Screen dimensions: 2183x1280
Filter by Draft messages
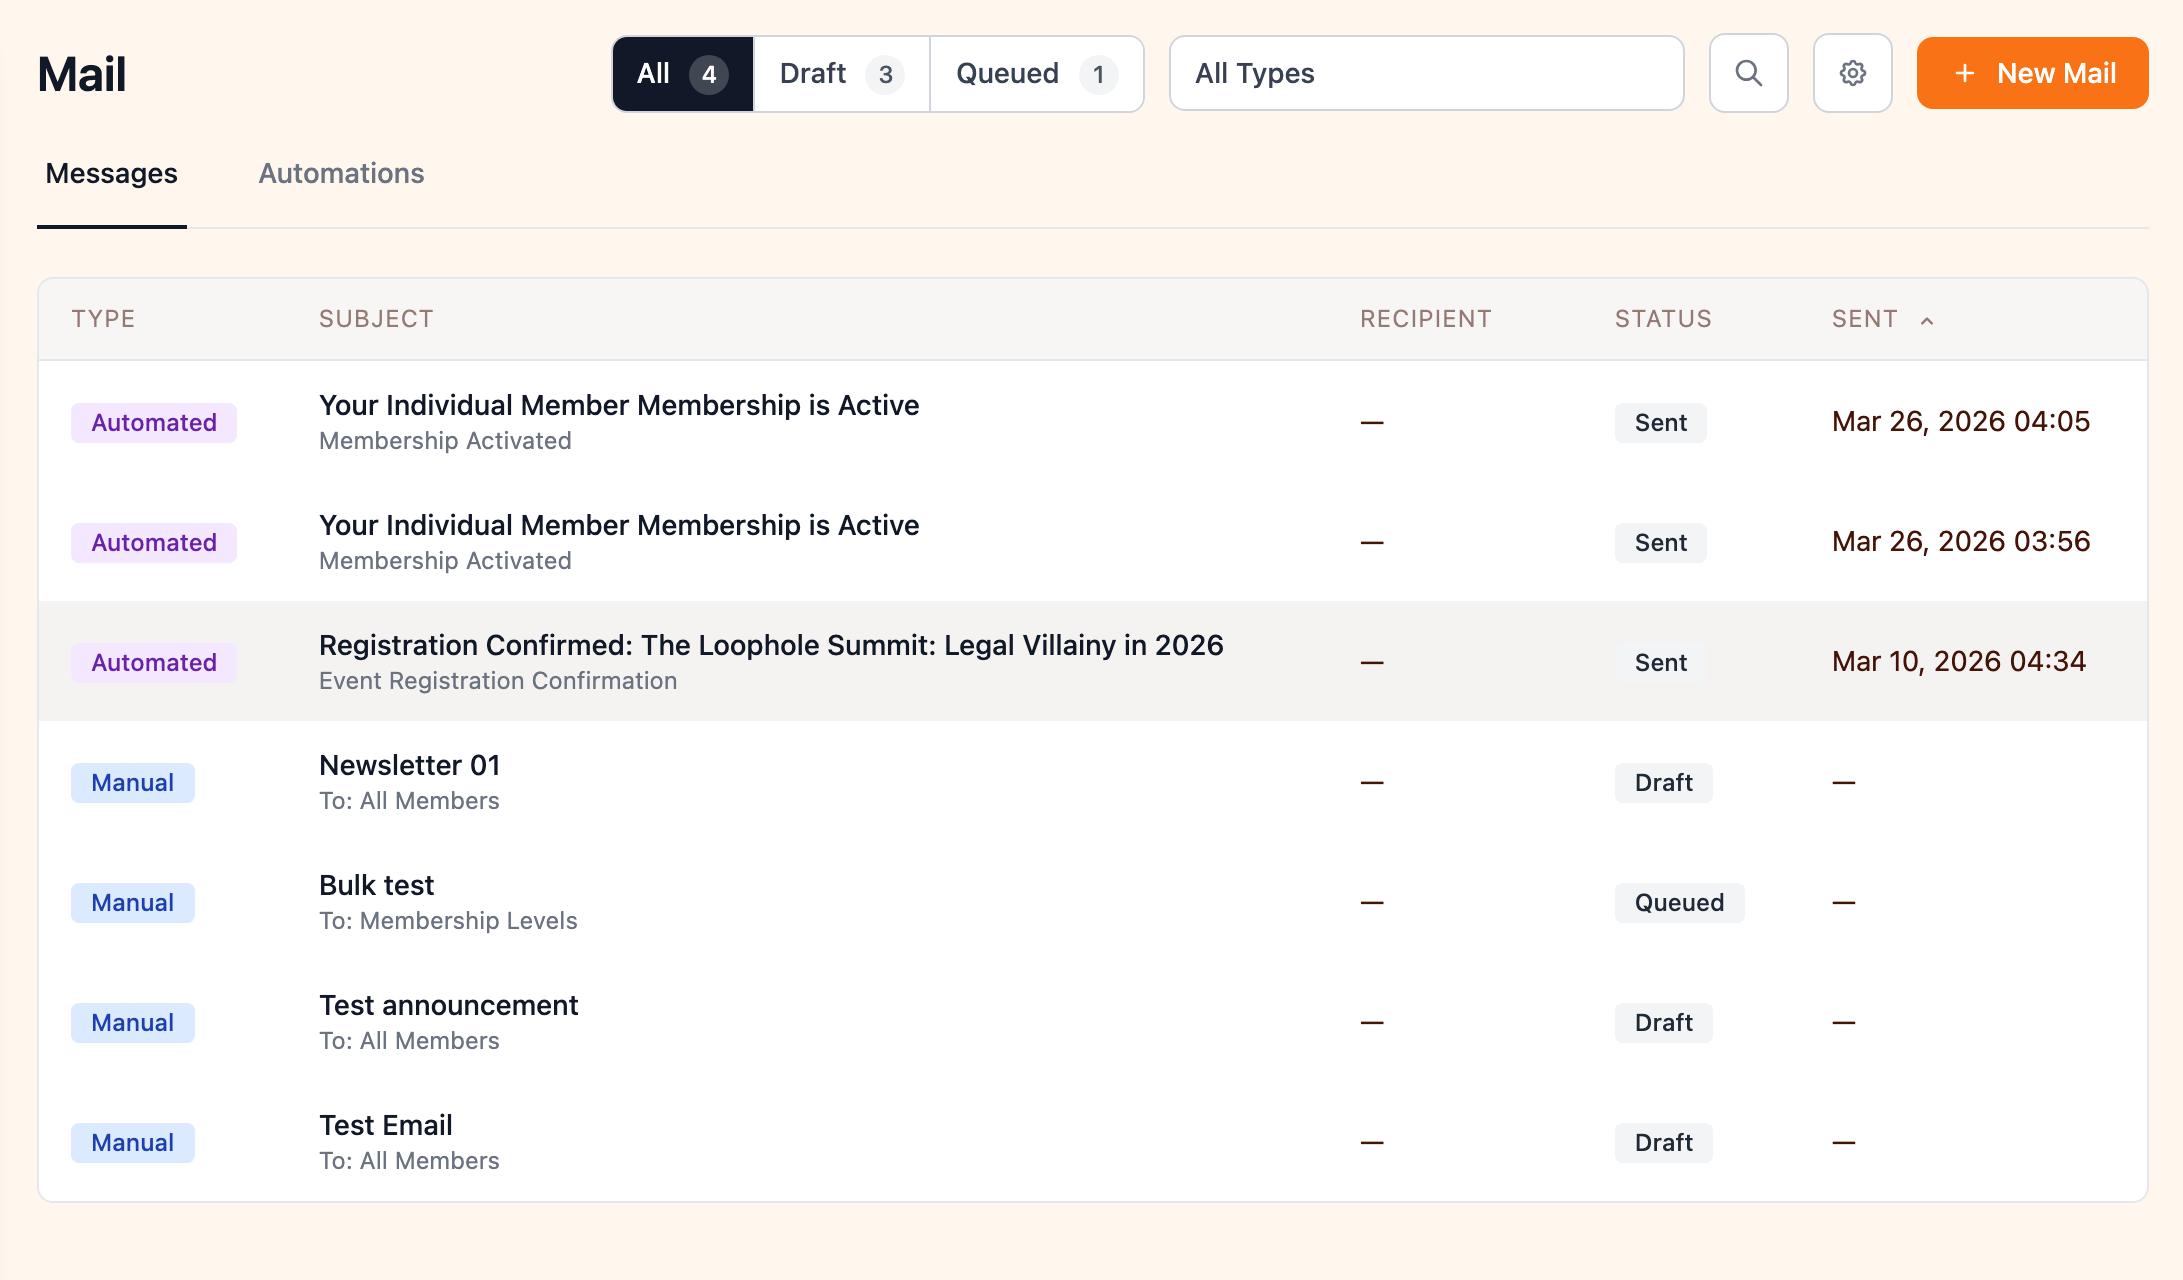point(841,74)
